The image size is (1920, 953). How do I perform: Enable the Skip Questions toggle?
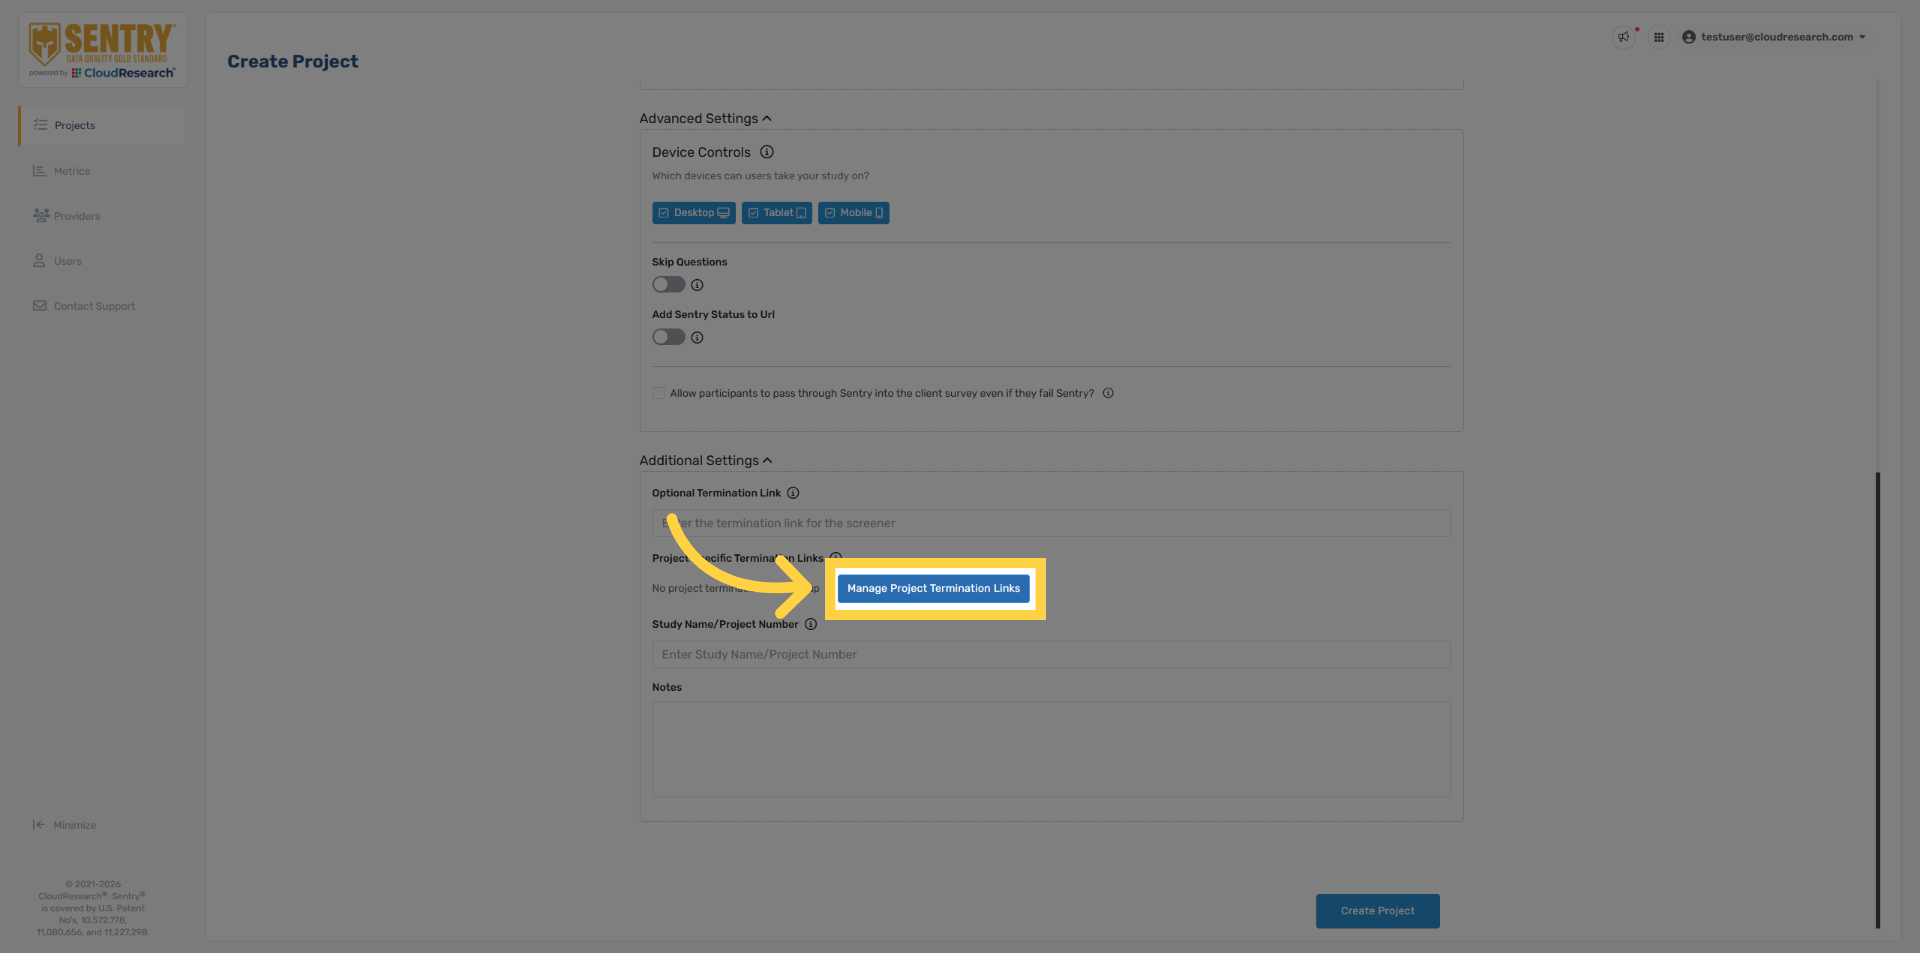click(x=668, y=284)
